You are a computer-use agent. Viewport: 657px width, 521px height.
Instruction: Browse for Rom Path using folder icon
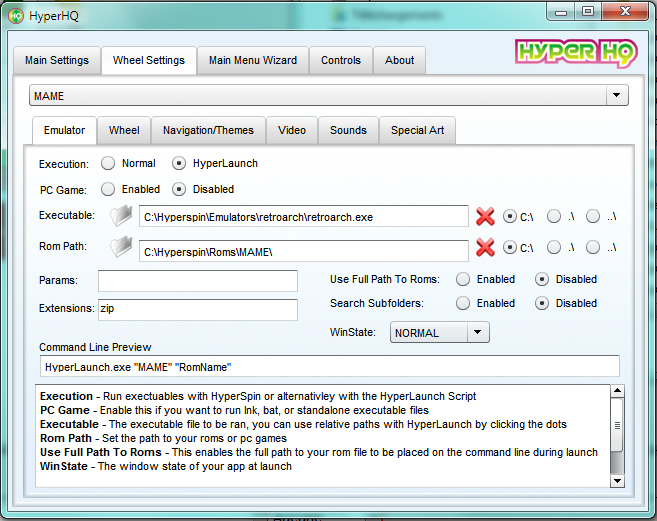[x=121, y=247]
